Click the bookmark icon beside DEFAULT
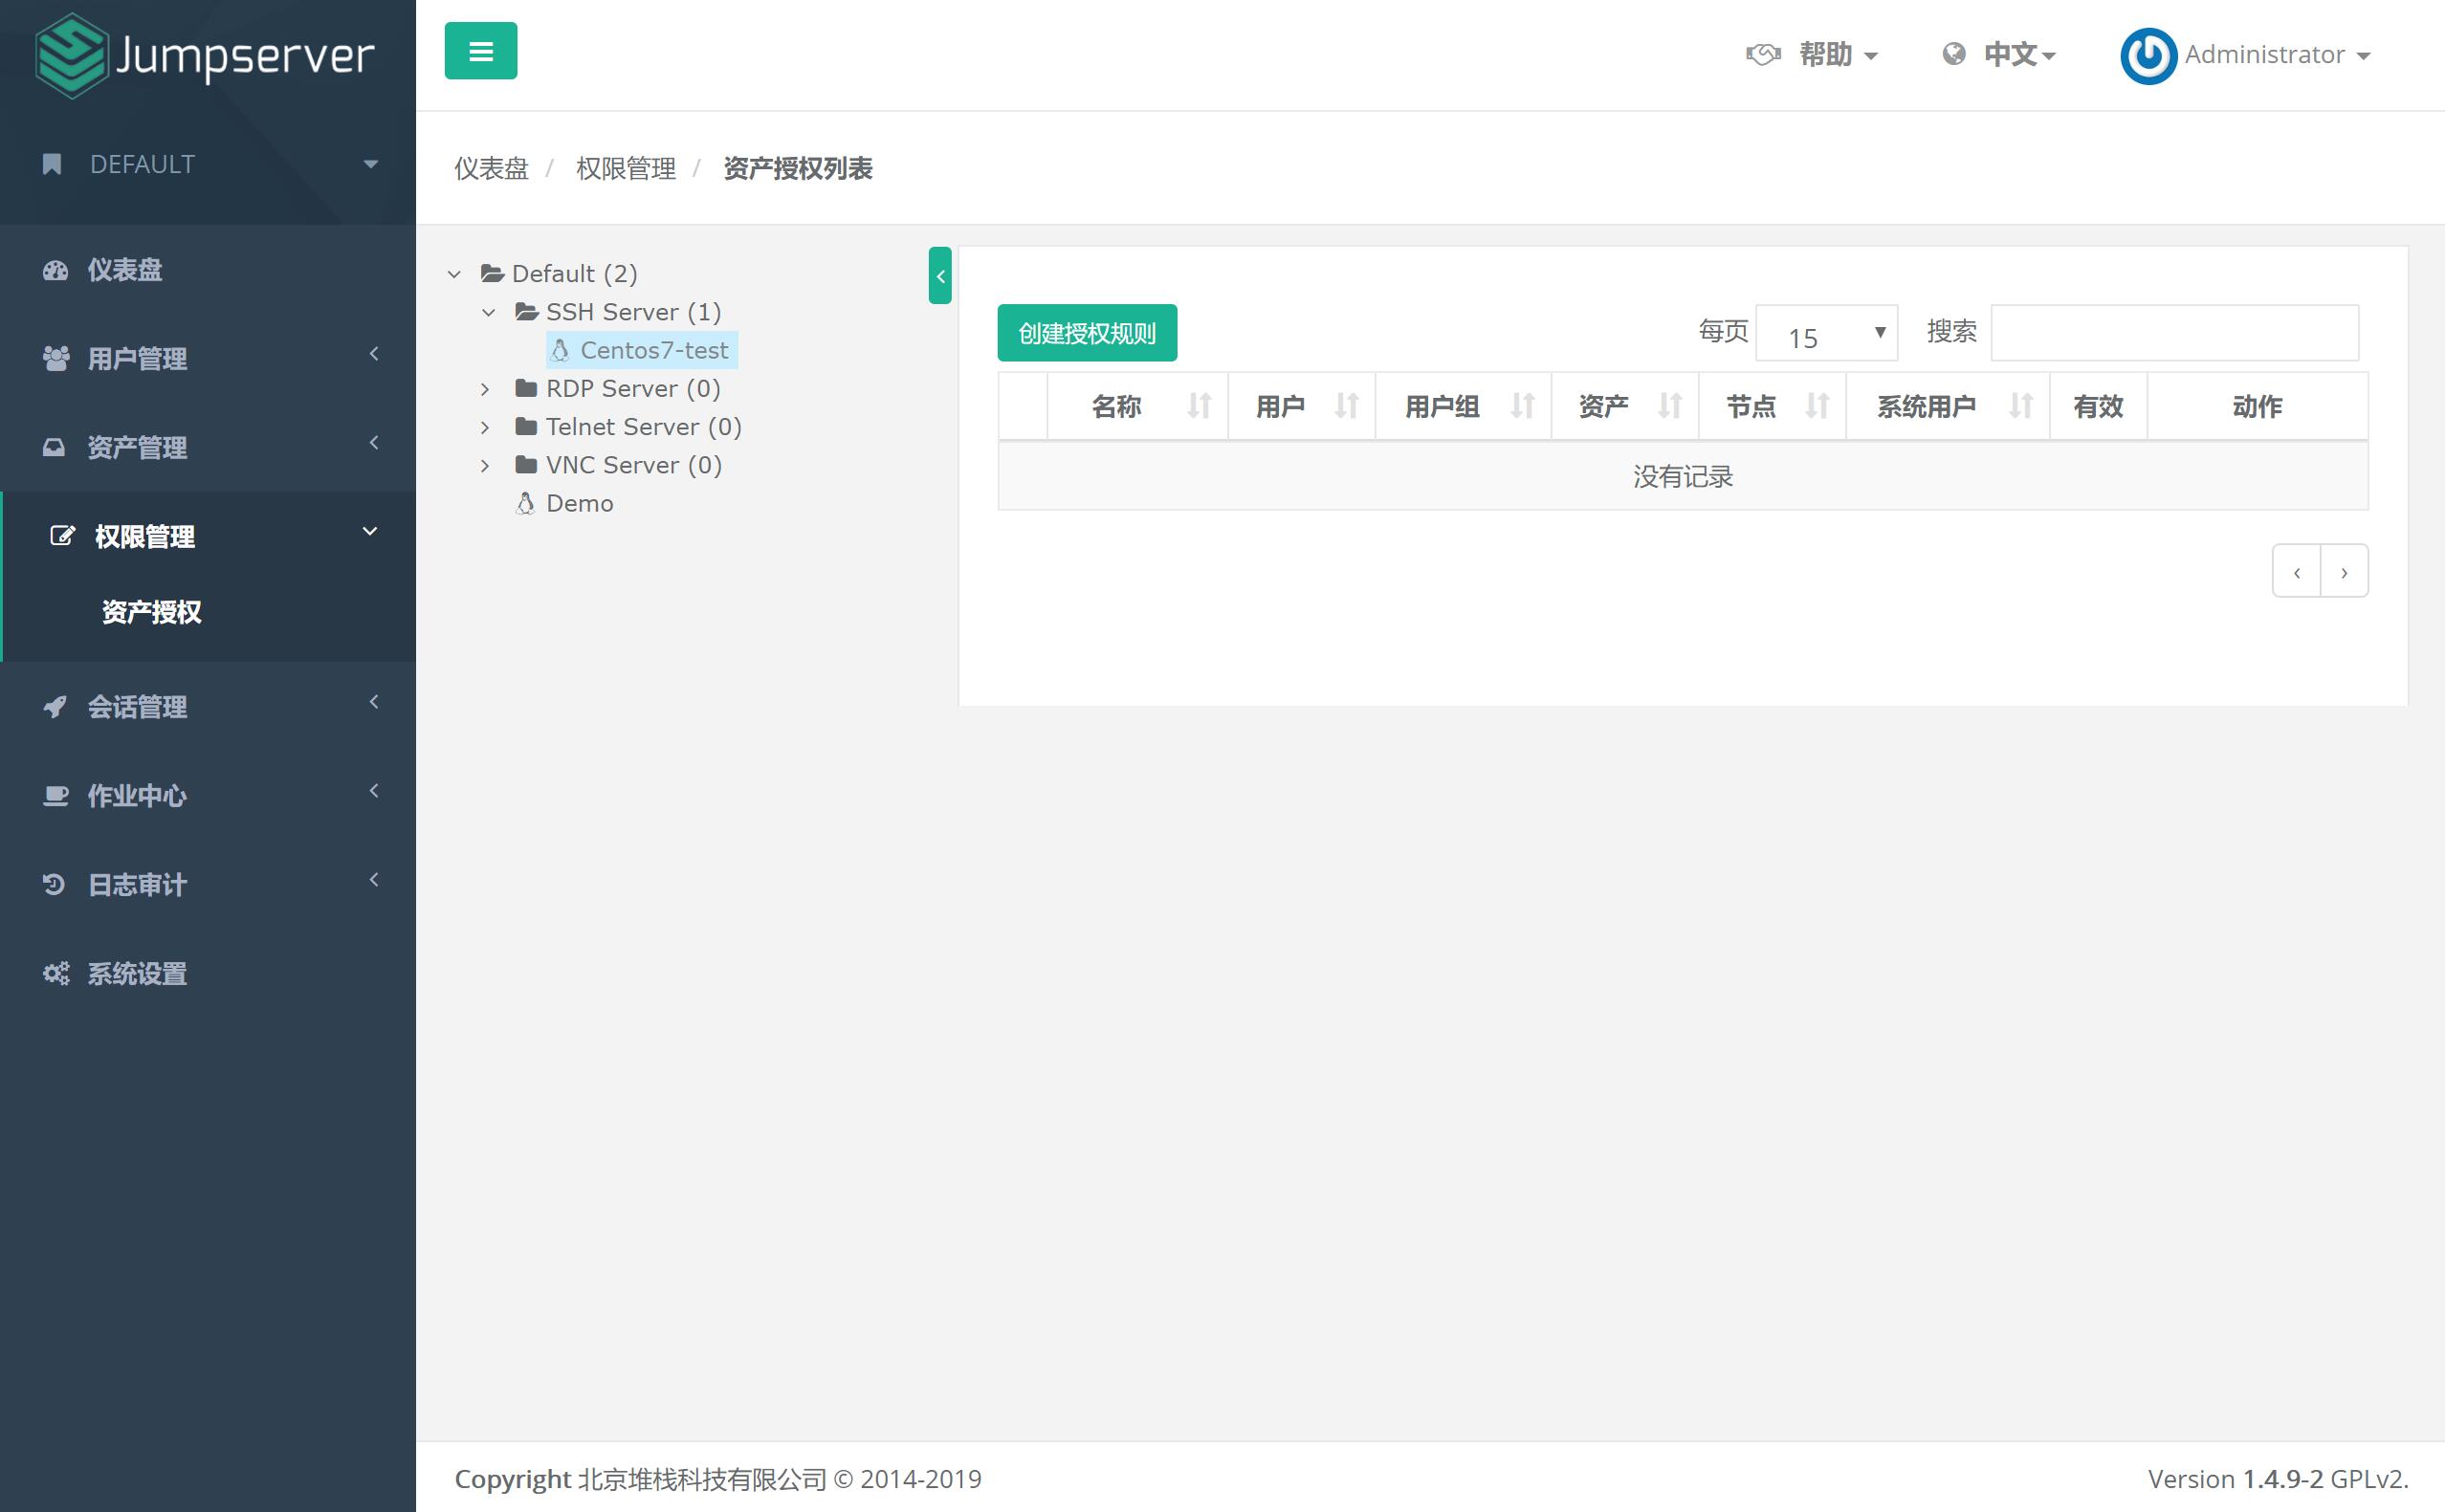This screenshot has width=2445, height=1512. (x=52, y=164)
